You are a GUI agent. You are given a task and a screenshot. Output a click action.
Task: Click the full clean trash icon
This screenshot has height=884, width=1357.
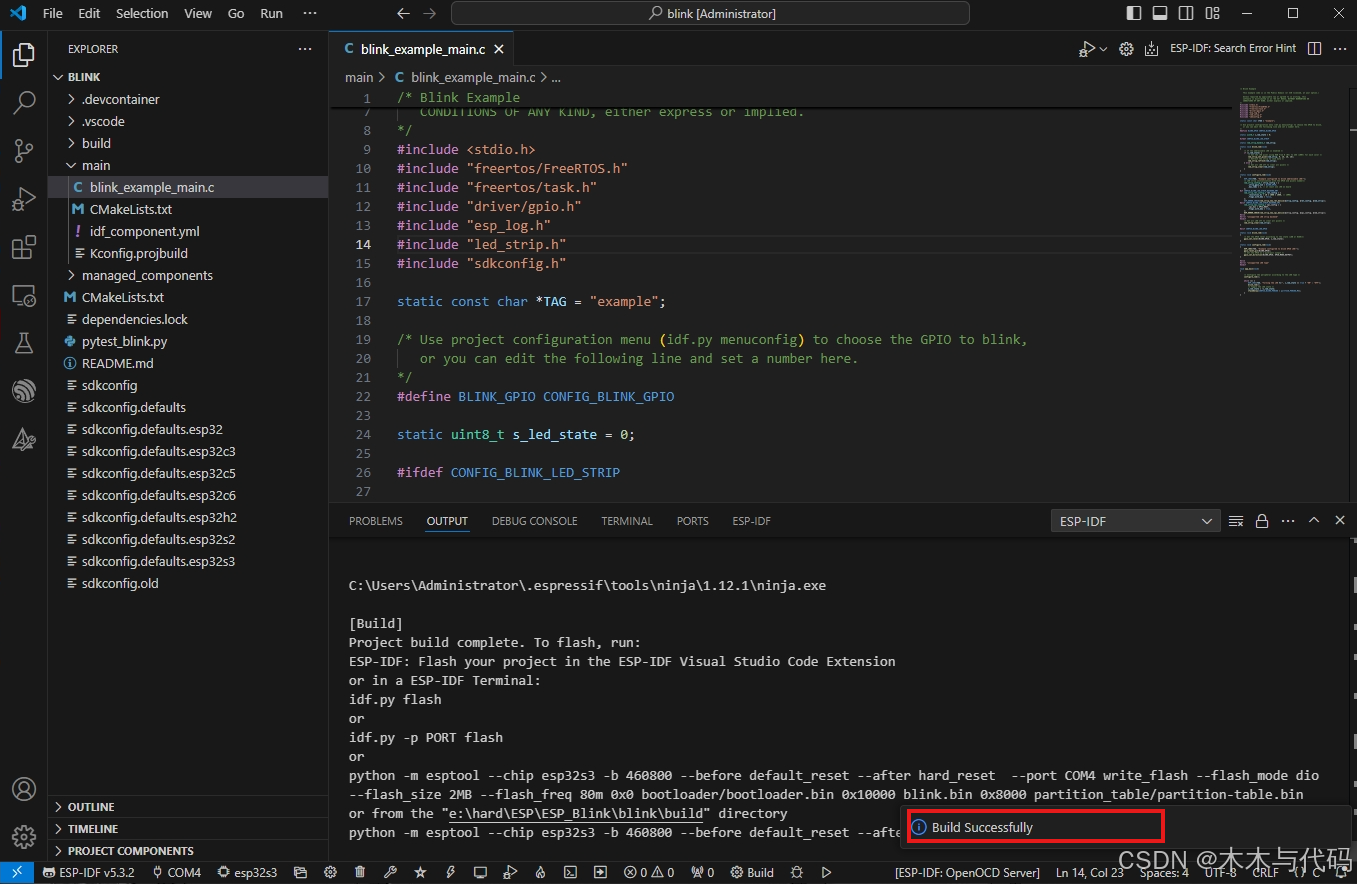point(359,872)
